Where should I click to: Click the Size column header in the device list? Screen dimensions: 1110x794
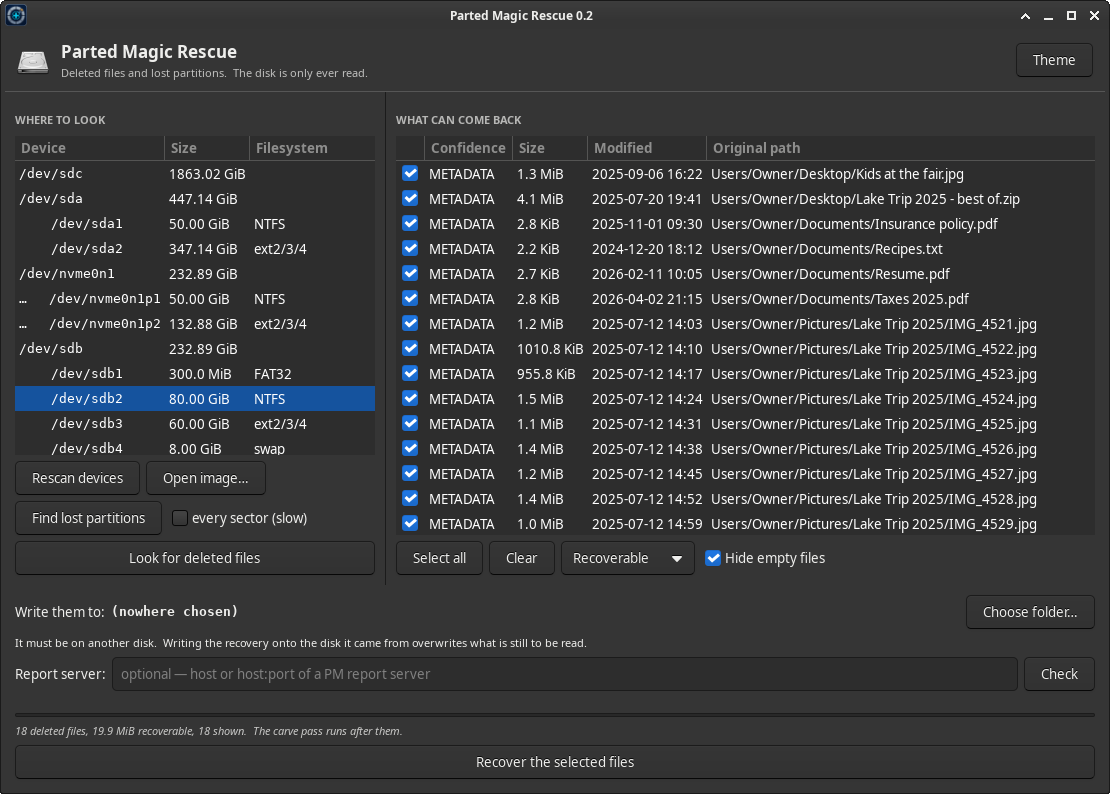tap(207, 148)
